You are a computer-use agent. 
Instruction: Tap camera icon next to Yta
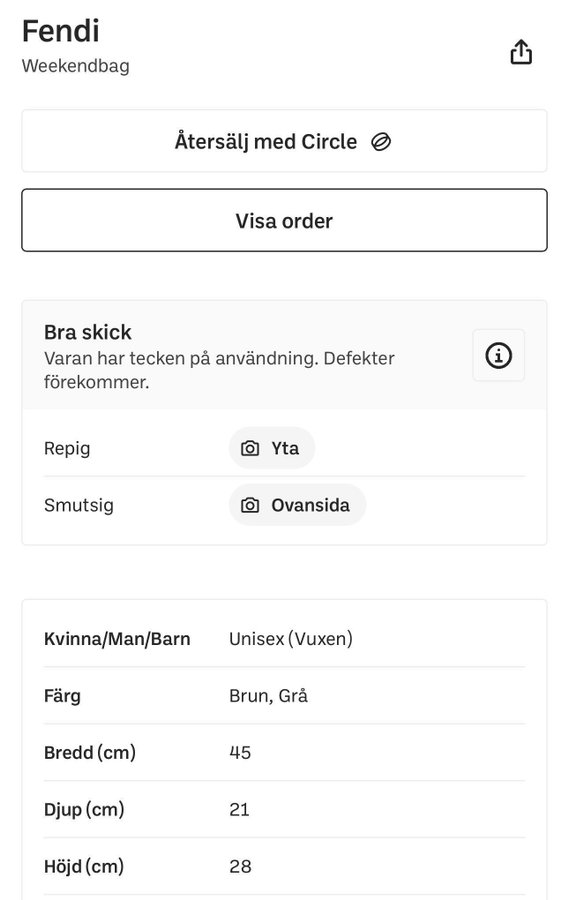pyautogui.click(x=250, y=448)
